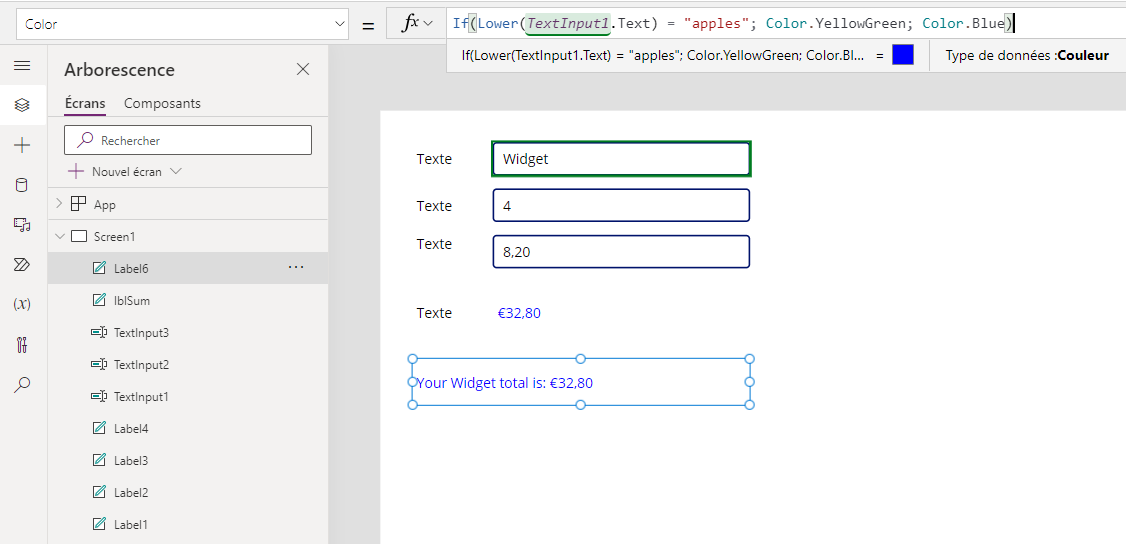
Task: Click in the Rechercher search box
Action: pyautogui.click(x=188, y=140)
